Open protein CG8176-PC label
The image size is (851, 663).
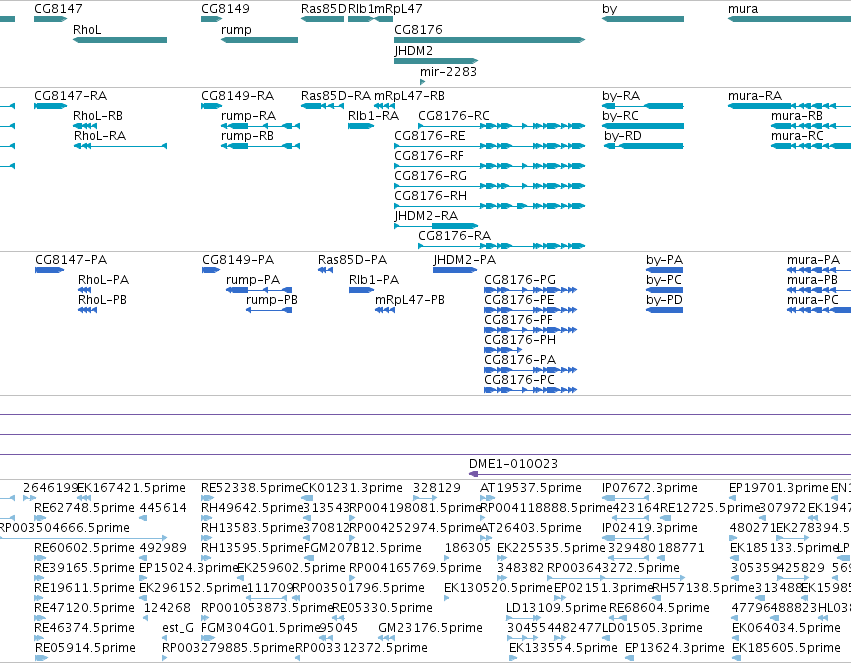point(519,380)
